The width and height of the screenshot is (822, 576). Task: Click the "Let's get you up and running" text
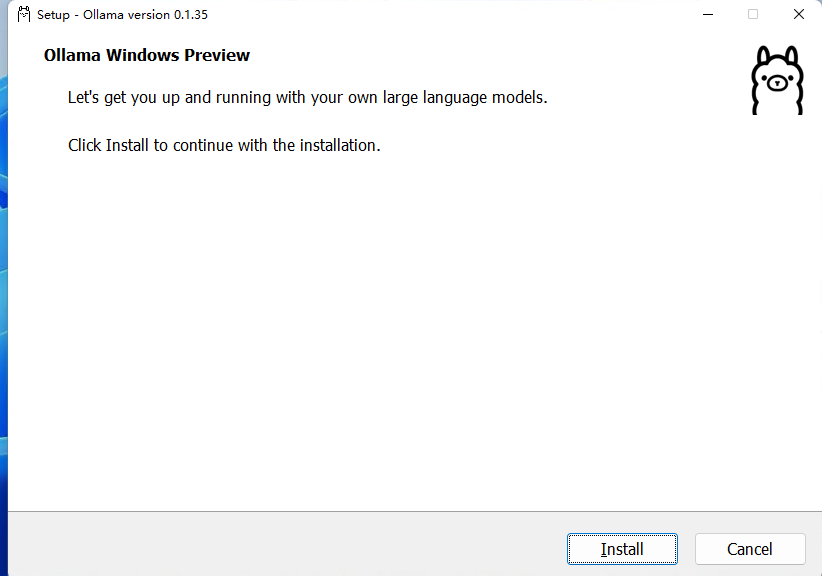coord(307,97)
